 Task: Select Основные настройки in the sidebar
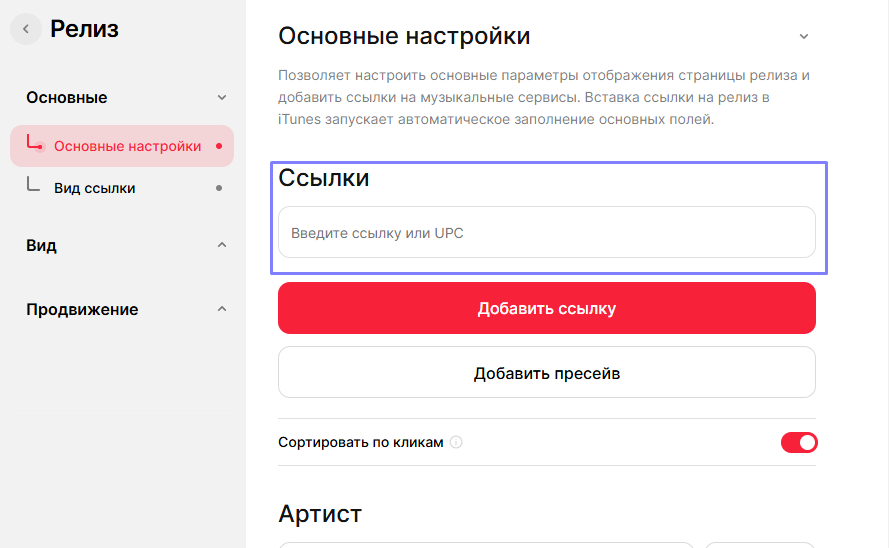pos(127,146)
